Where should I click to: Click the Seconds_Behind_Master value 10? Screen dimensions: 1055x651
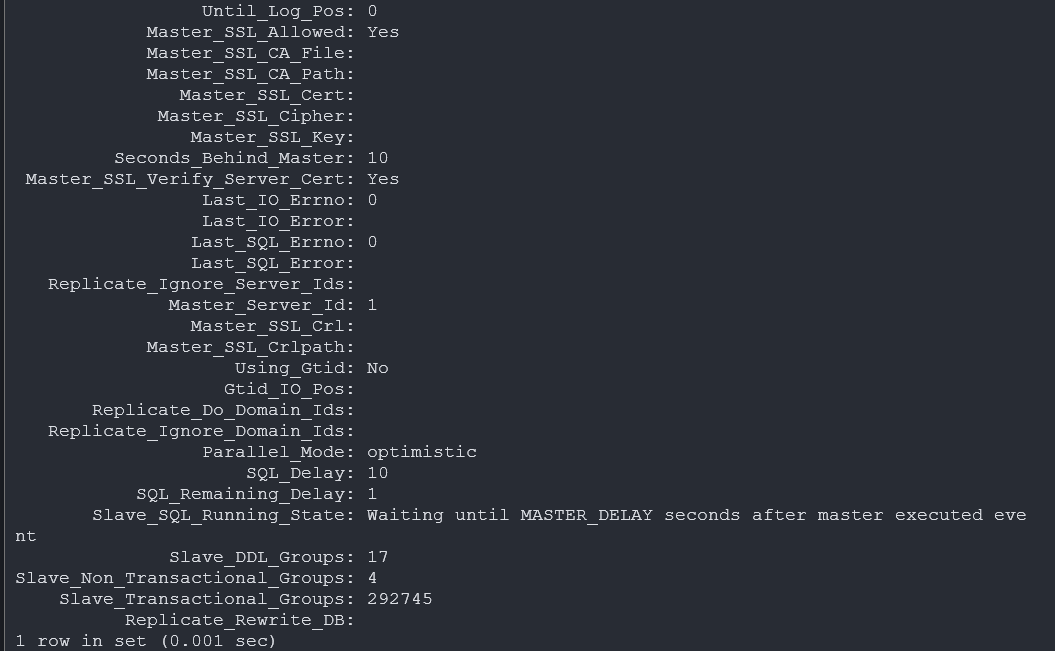(x=377, y=158)
